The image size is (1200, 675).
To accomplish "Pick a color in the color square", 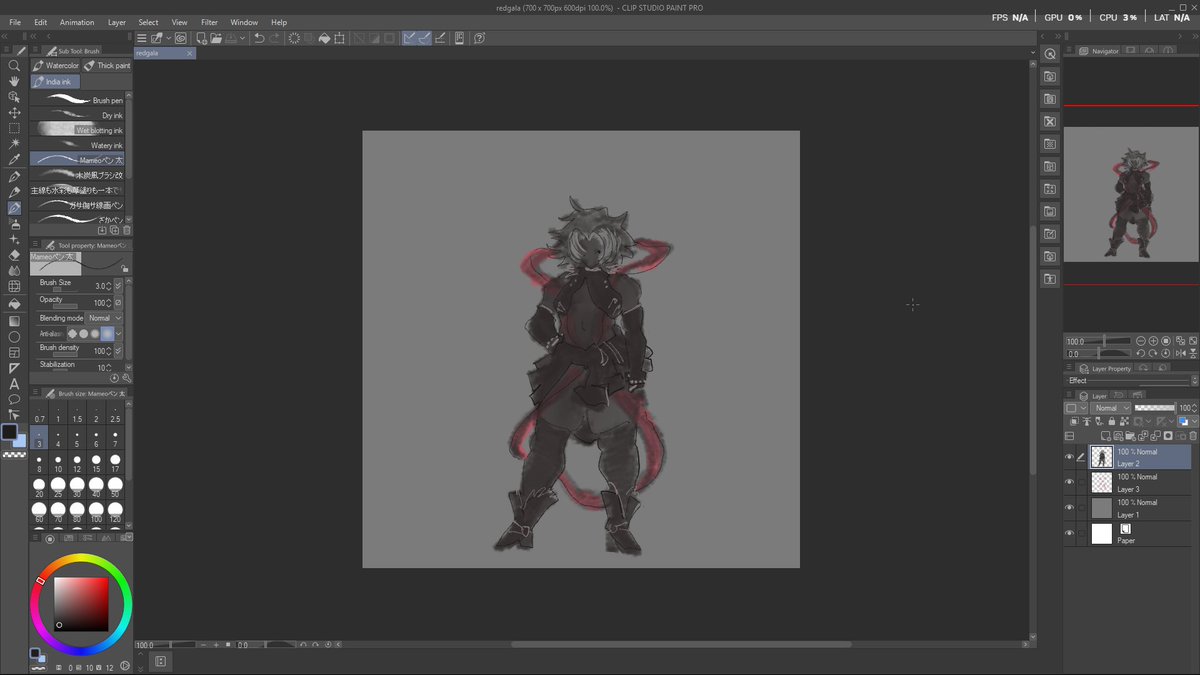I will tap(80, 603).
